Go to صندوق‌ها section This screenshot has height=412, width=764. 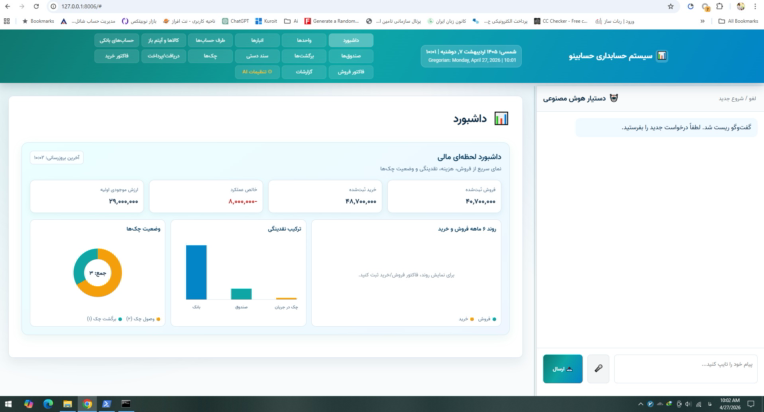351,56
